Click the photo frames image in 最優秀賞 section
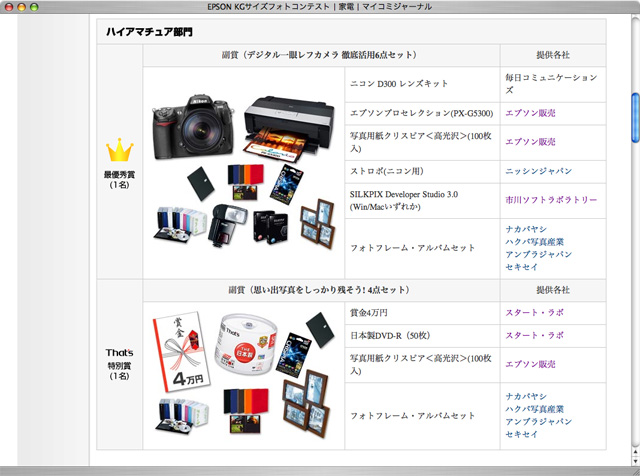Image resolution: width=640 pixels, height=476 pixels. 318,223
